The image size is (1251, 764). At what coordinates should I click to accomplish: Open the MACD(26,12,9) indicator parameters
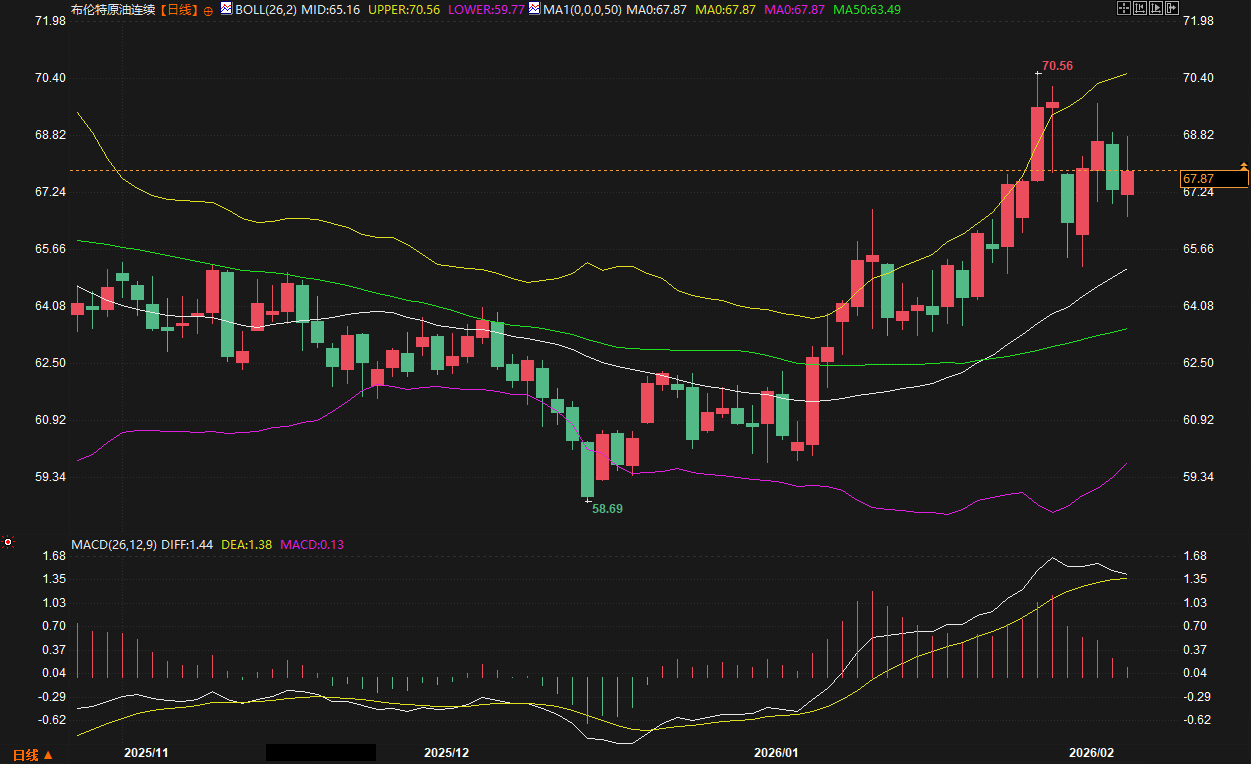pos(114,545)
